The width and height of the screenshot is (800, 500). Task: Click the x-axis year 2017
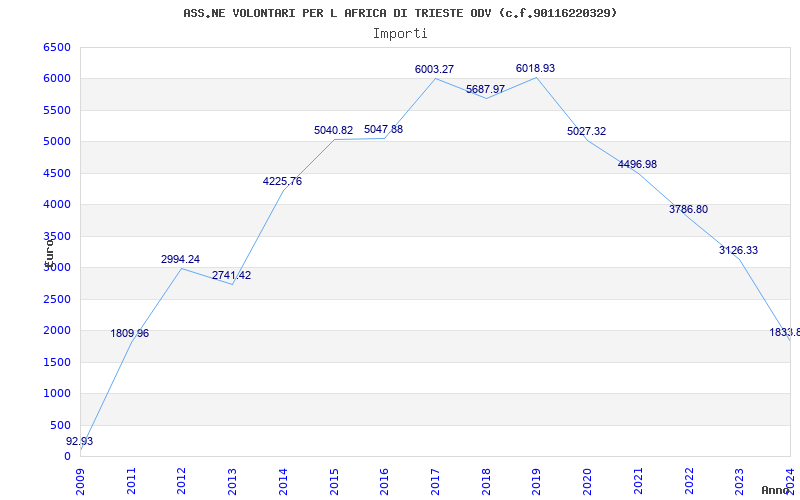pos(435,481)
